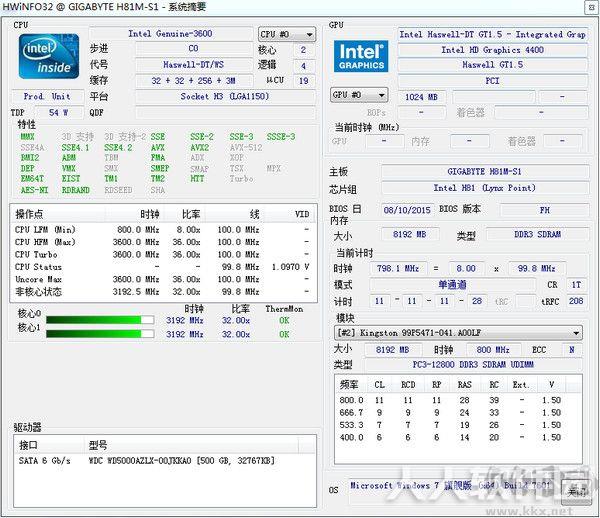Click the AVX2 feature flag

click(200, 148)
